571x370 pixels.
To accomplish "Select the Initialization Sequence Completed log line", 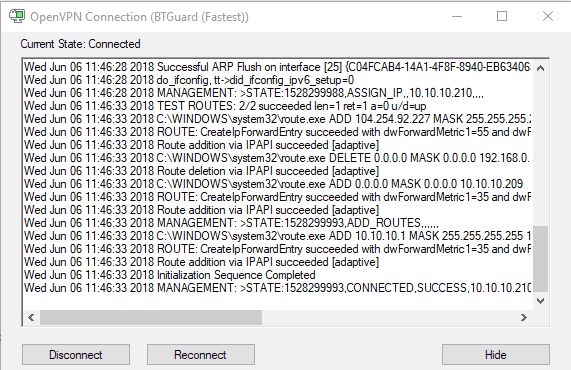I will point(170,275).
